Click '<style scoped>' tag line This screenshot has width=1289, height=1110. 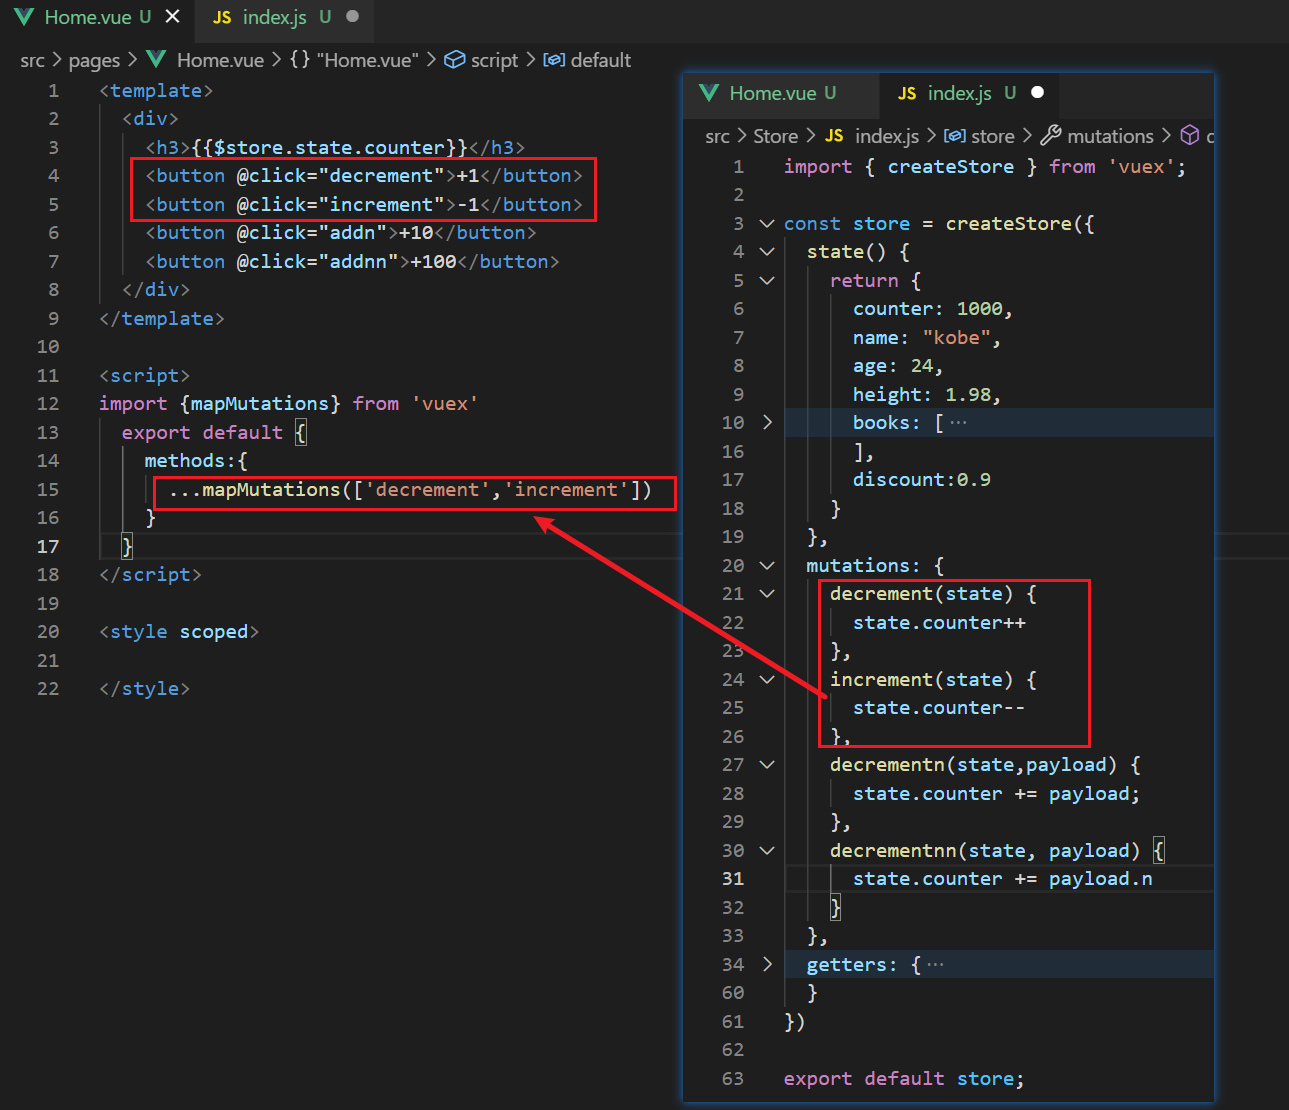point(179,632)
